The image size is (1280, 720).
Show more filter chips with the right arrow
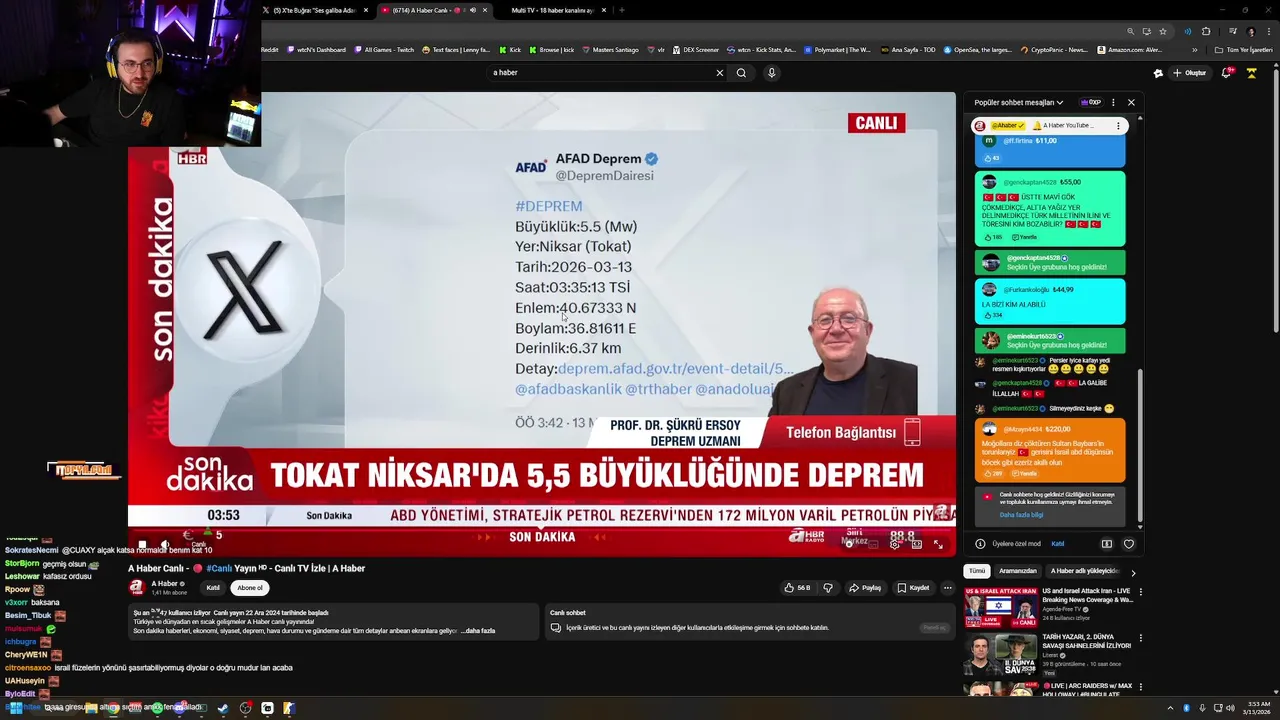tap(1133, 572)
